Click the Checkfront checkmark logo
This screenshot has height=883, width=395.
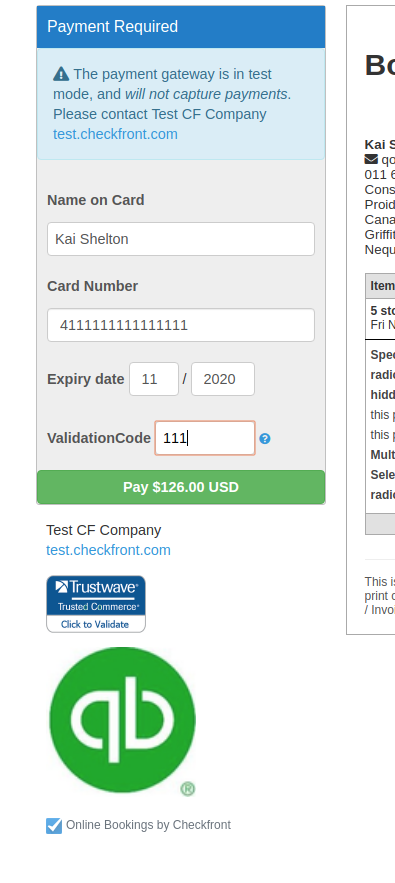pyautogui.click(x=54, y=826)
